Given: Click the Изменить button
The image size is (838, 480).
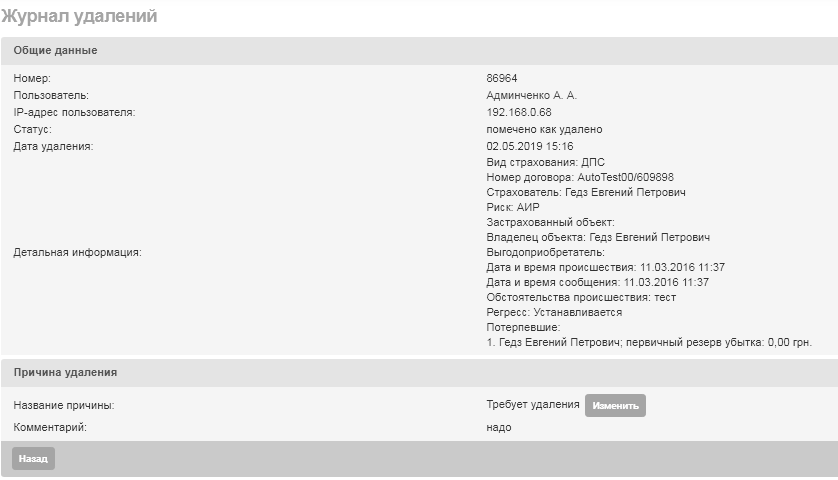Looking at the screenshot, I should click(x=615, y=406).
